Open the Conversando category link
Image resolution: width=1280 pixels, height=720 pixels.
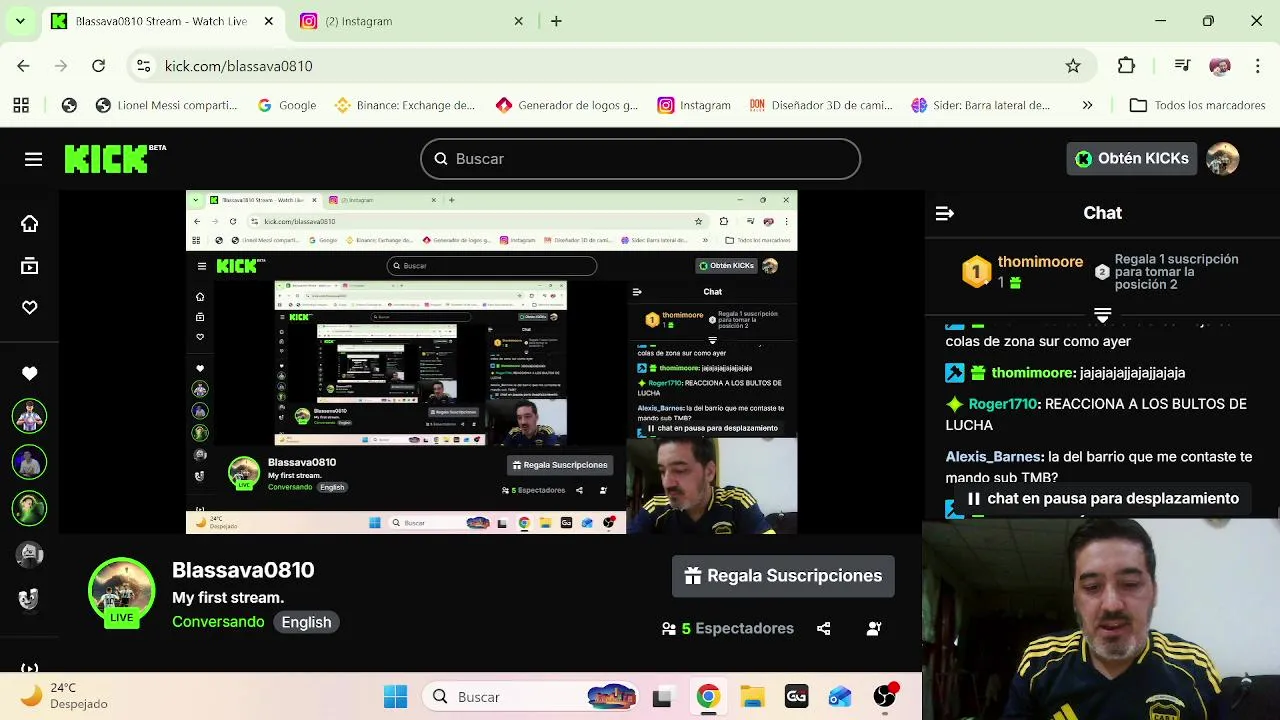(218, 622)
